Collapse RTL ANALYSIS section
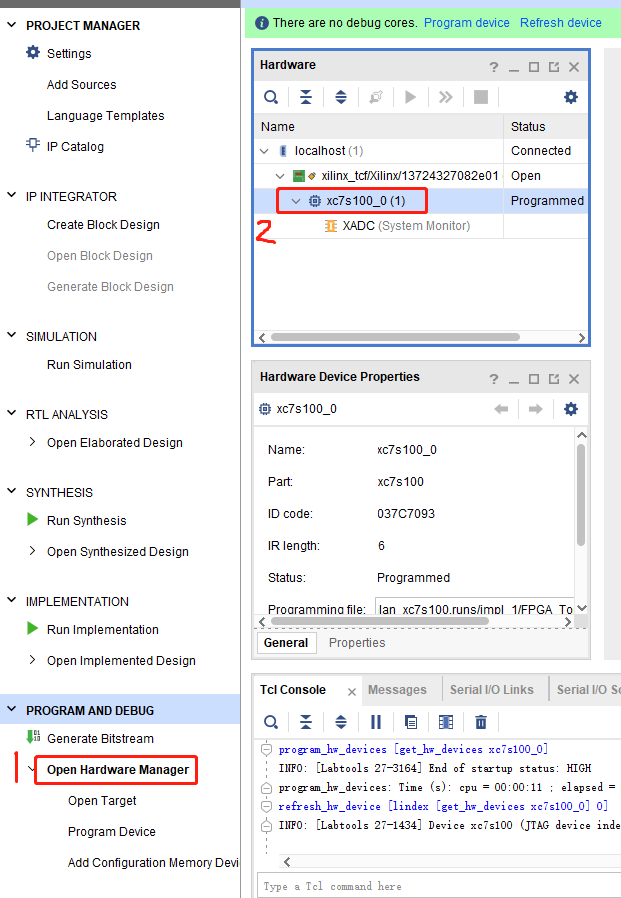This screenshot has height=898, width=621. 11,413
